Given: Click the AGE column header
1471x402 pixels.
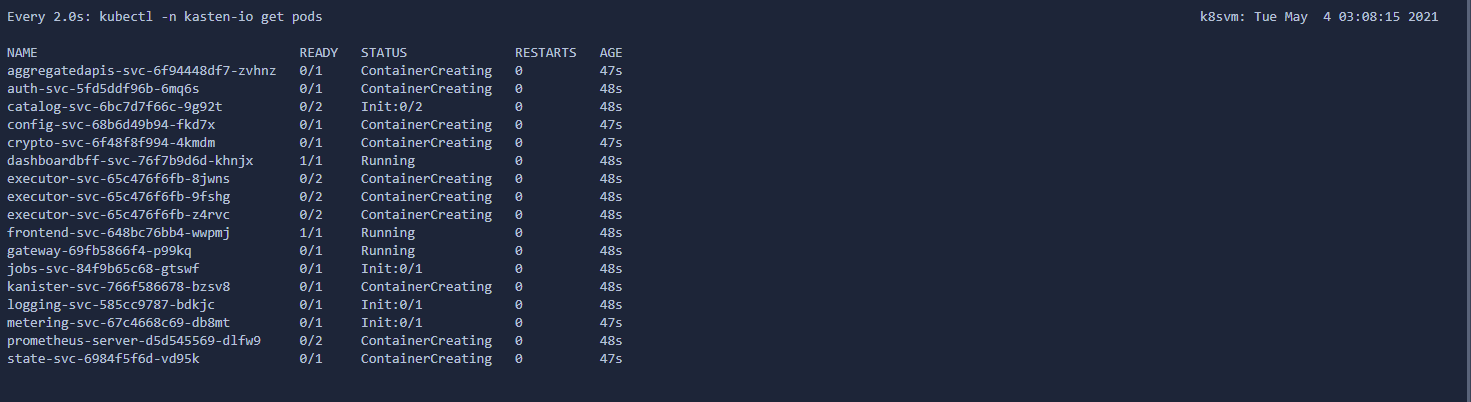Looking at the screenshot, I should coord(611,53).
